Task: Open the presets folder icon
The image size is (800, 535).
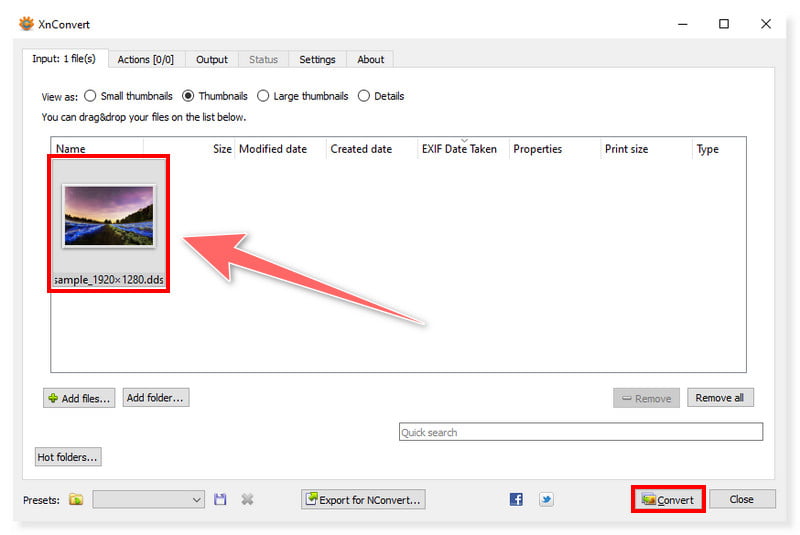Action: (x=76, y=499)
